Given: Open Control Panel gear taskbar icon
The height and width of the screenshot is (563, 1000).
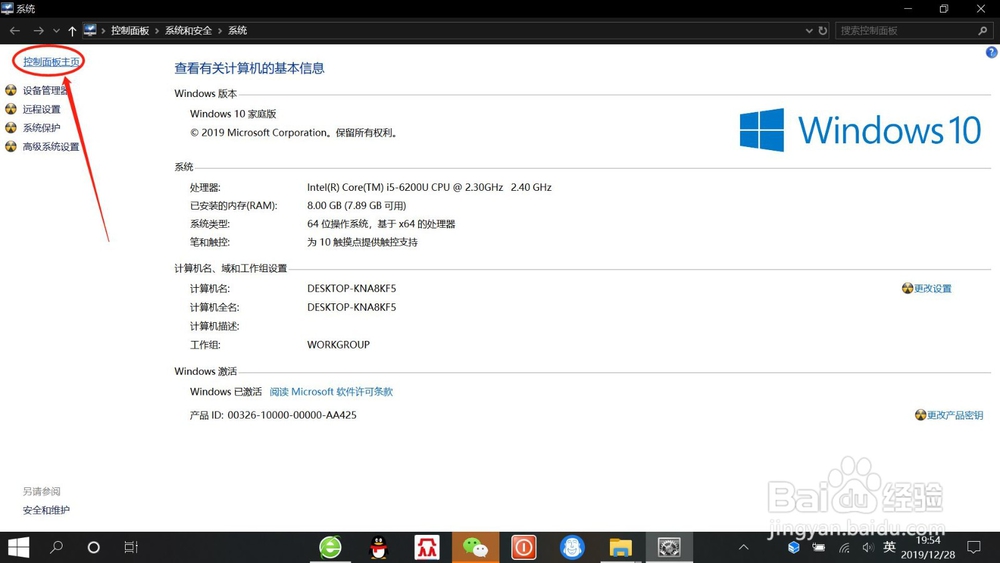Looking at the screenshot, I should (x=669, y=547).
